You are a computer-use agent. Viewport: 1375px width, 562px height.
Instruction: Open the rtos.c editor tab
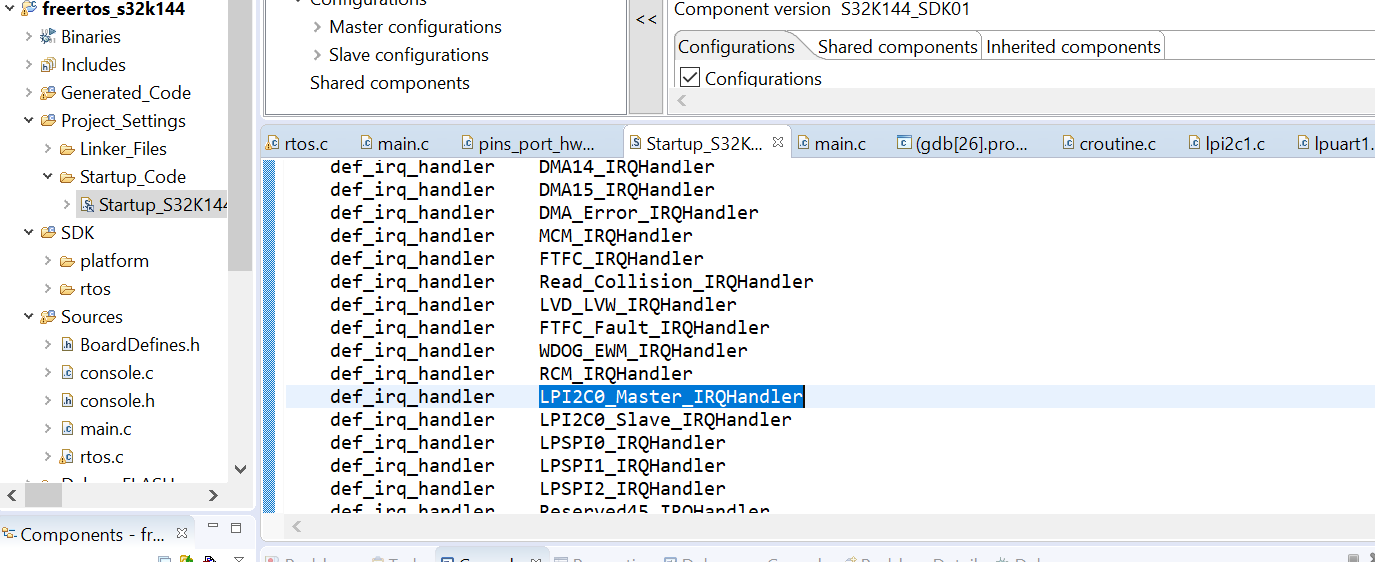[x=297, y=143]
